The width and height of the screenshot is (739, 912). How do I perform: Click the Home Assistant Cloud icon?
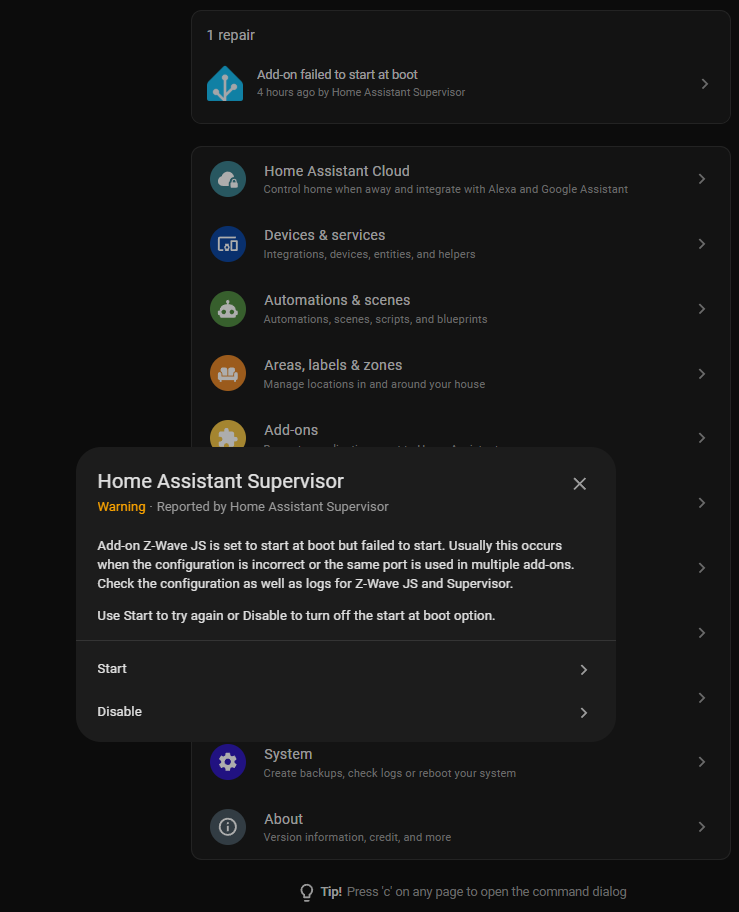(x=227, y=179)
